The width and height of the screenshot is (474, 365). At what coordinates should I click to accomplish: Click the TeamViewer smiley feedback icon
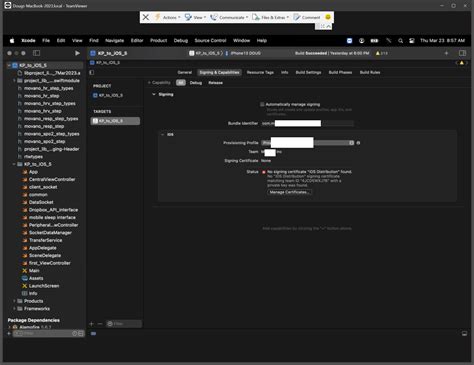coord(328,17)
